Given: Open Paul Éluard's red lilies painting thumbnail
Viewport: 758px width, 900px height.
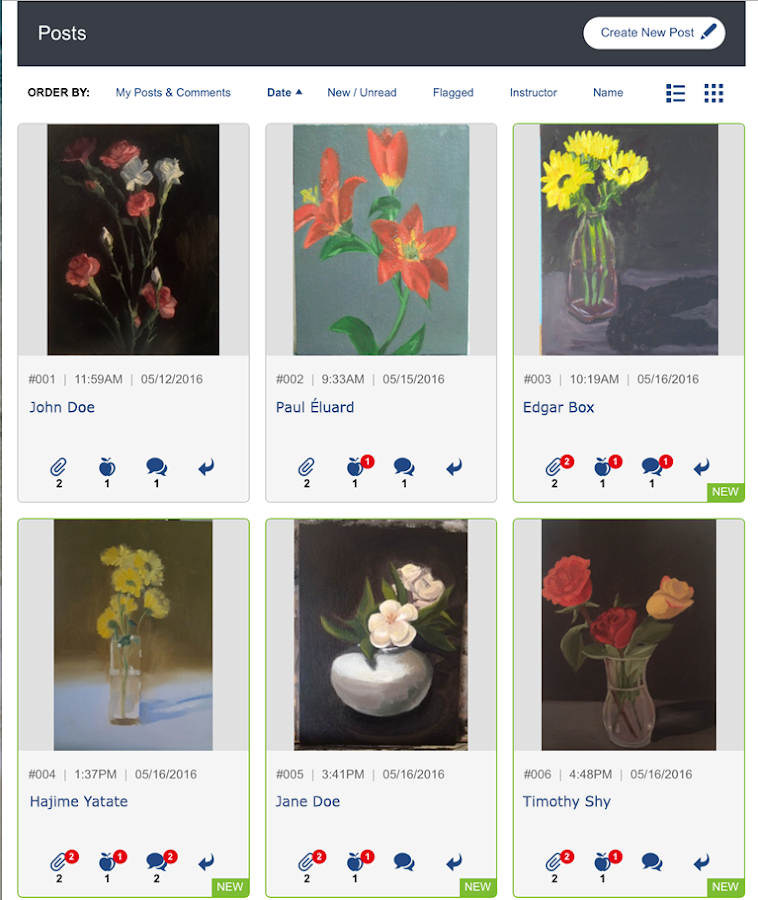Looking at the screenshot, I should click(381, 239).
